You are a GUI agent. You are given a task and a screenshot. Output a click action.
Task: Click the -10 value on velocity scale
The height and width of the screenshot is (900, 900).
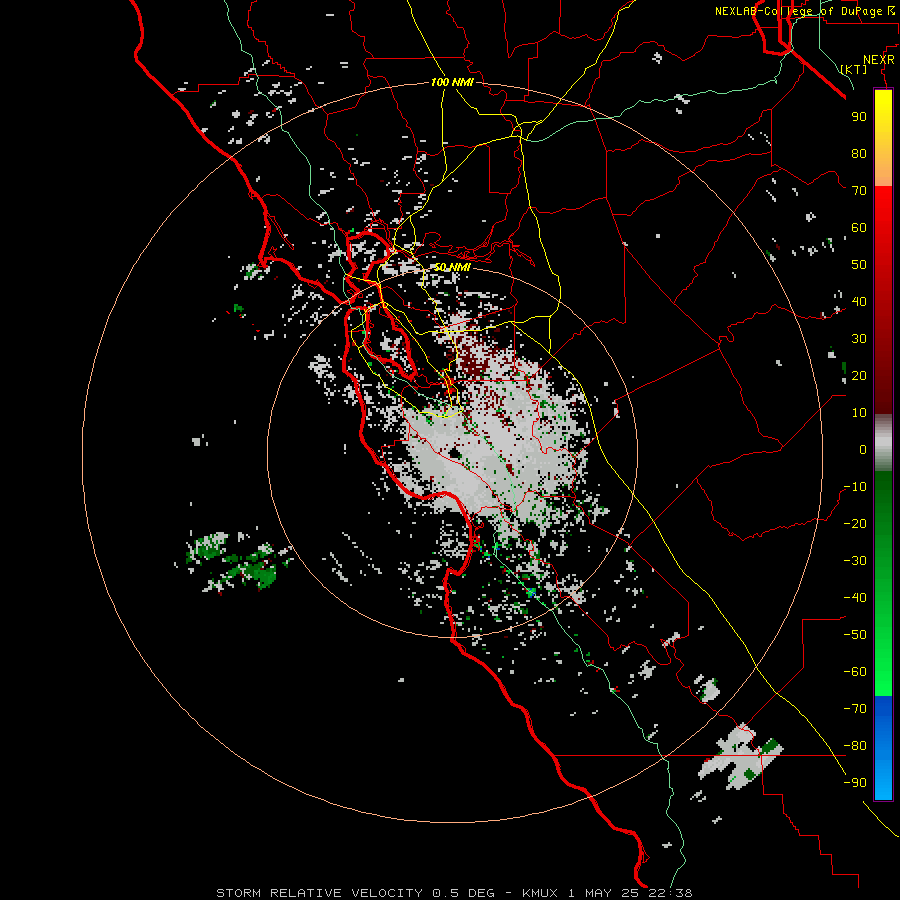click(855, 487)
